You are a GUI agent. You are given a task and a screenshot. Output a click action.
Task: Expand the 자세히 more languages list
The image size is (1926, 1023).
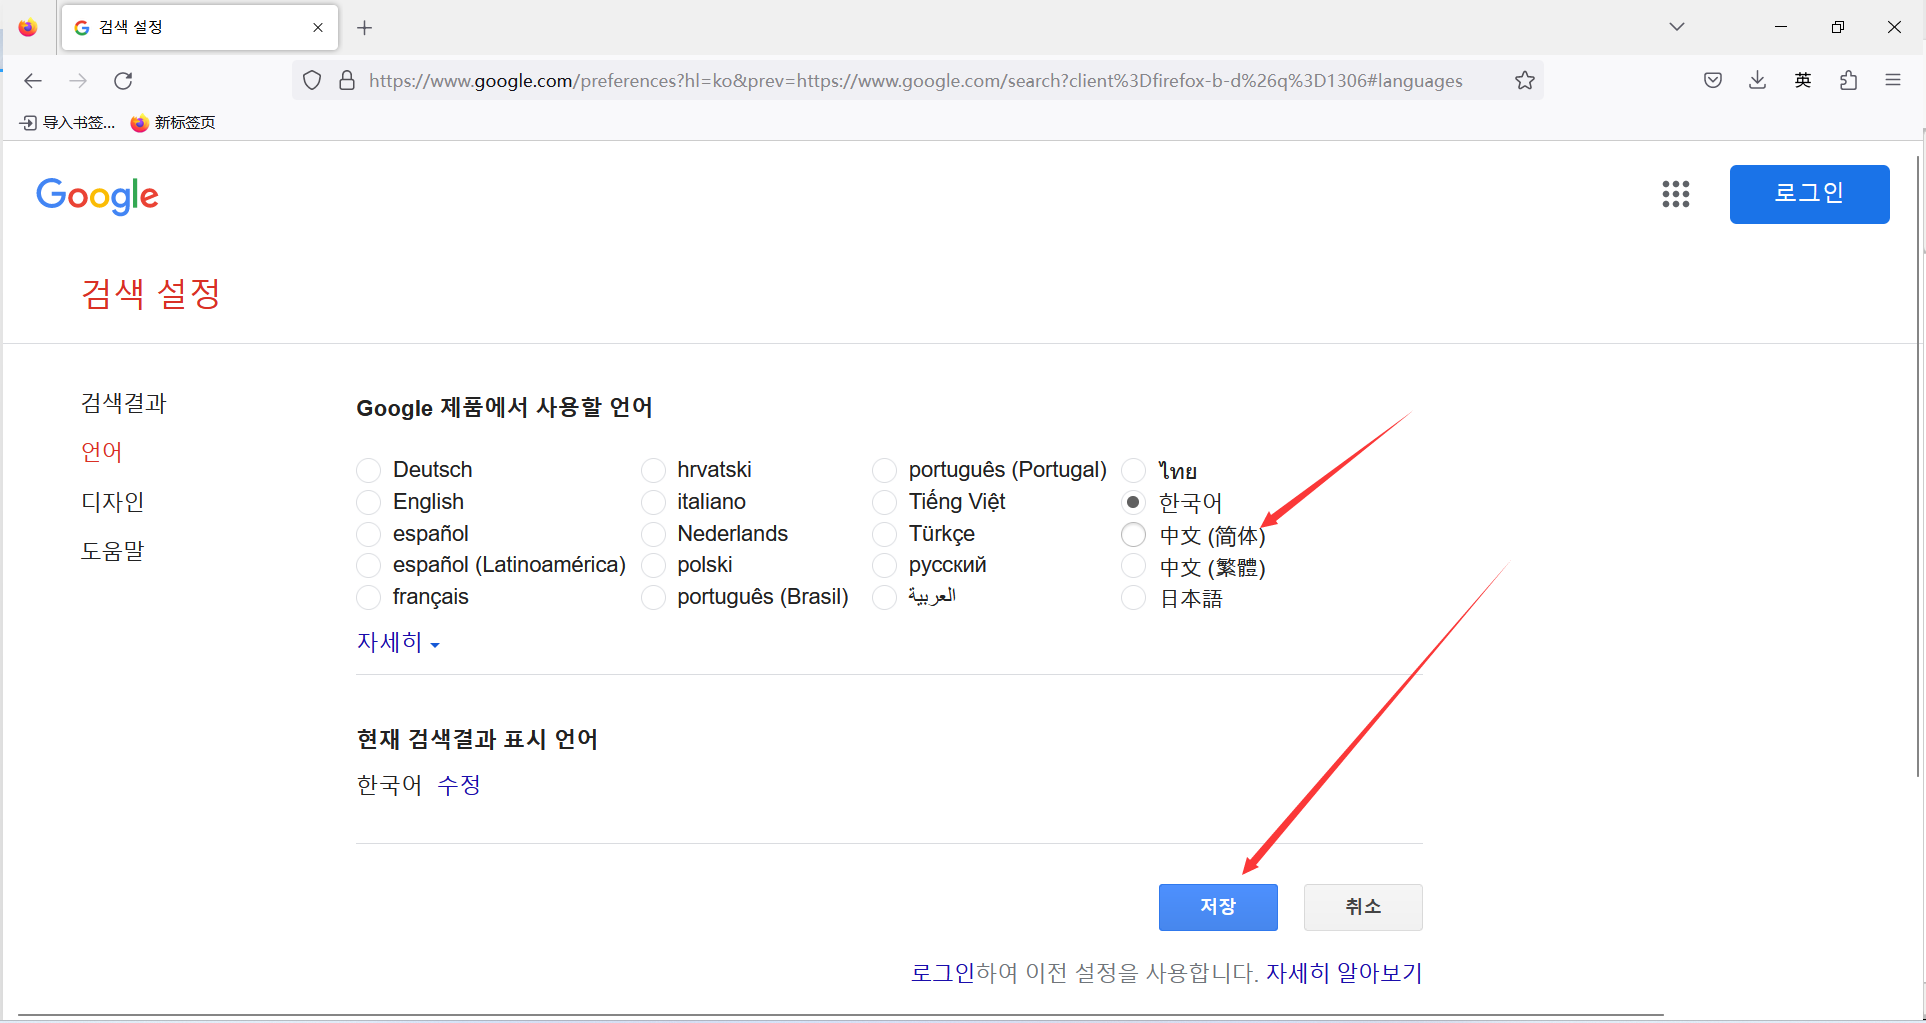click(x=398, y=642)
